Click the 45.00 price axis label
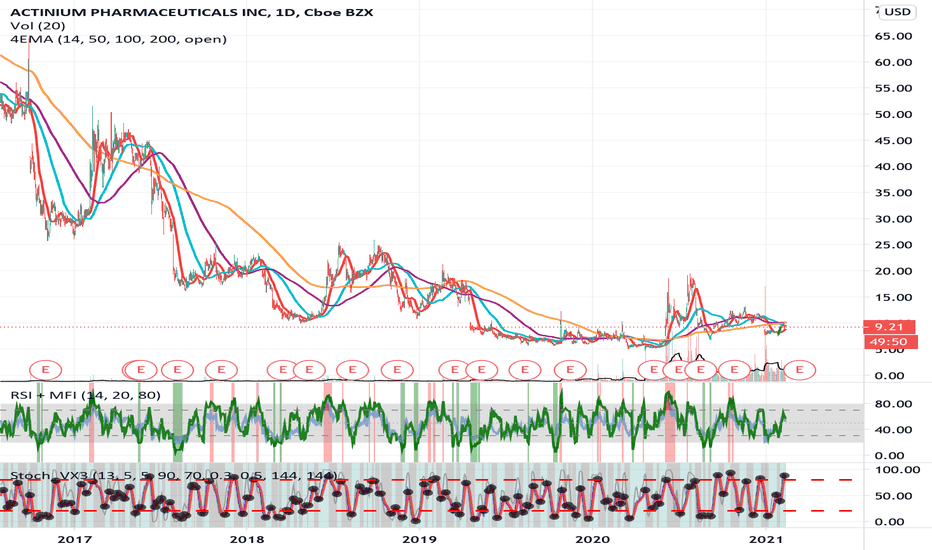The height and width of the screenshot is (550, 932). 893,141
